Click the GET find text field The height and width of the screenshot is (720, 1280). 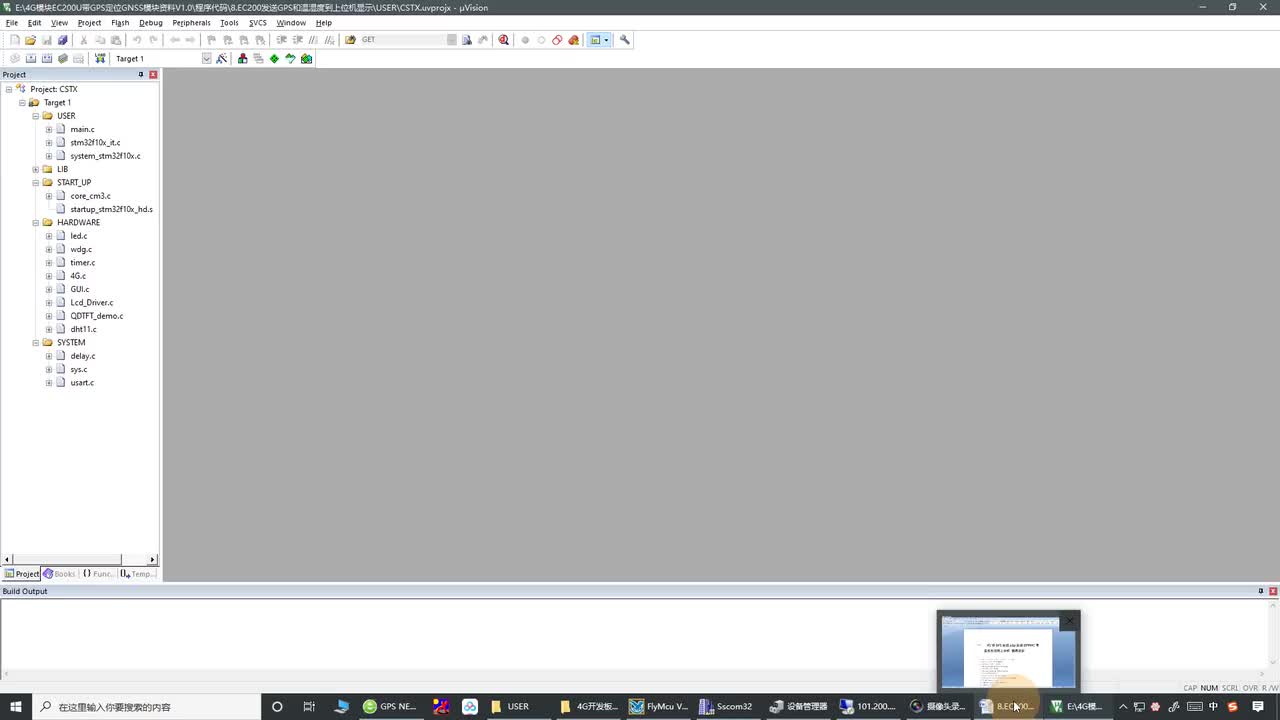coord(403,40)
